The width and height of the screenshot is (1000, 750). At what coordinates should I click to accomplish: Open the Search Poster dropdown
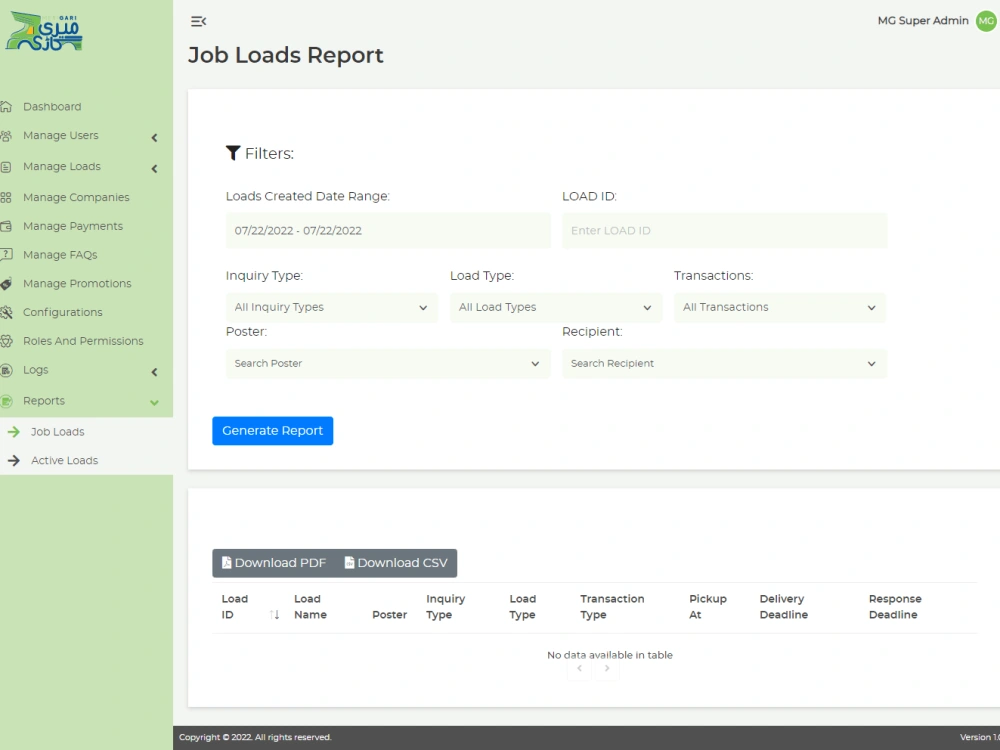coord(388,364)
